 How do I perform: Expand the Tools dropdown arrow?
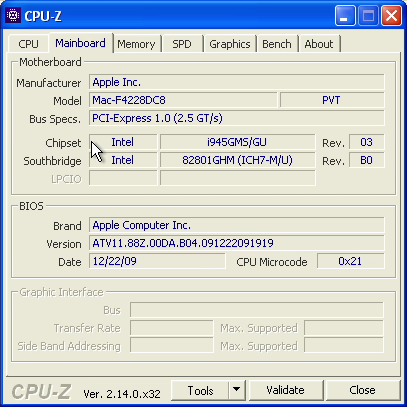(x=237, y=390)
